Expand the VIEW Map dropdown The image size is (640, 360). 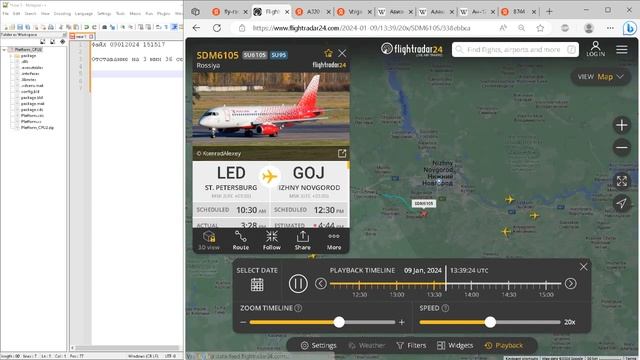(x=600, y=77)
